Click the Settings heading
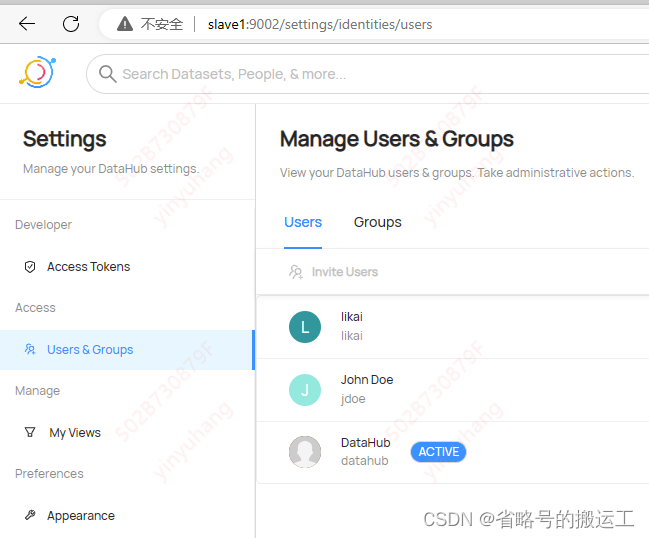 point(65,139)
